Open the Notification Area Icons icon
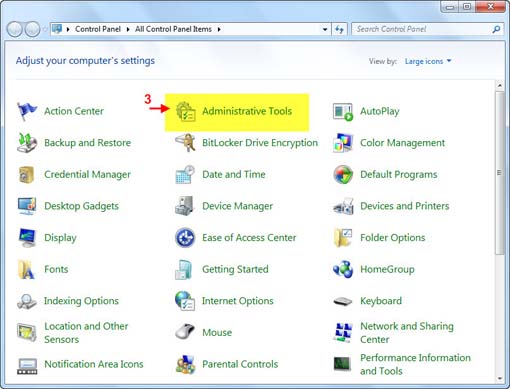510x389 pixels. point(27,366)
